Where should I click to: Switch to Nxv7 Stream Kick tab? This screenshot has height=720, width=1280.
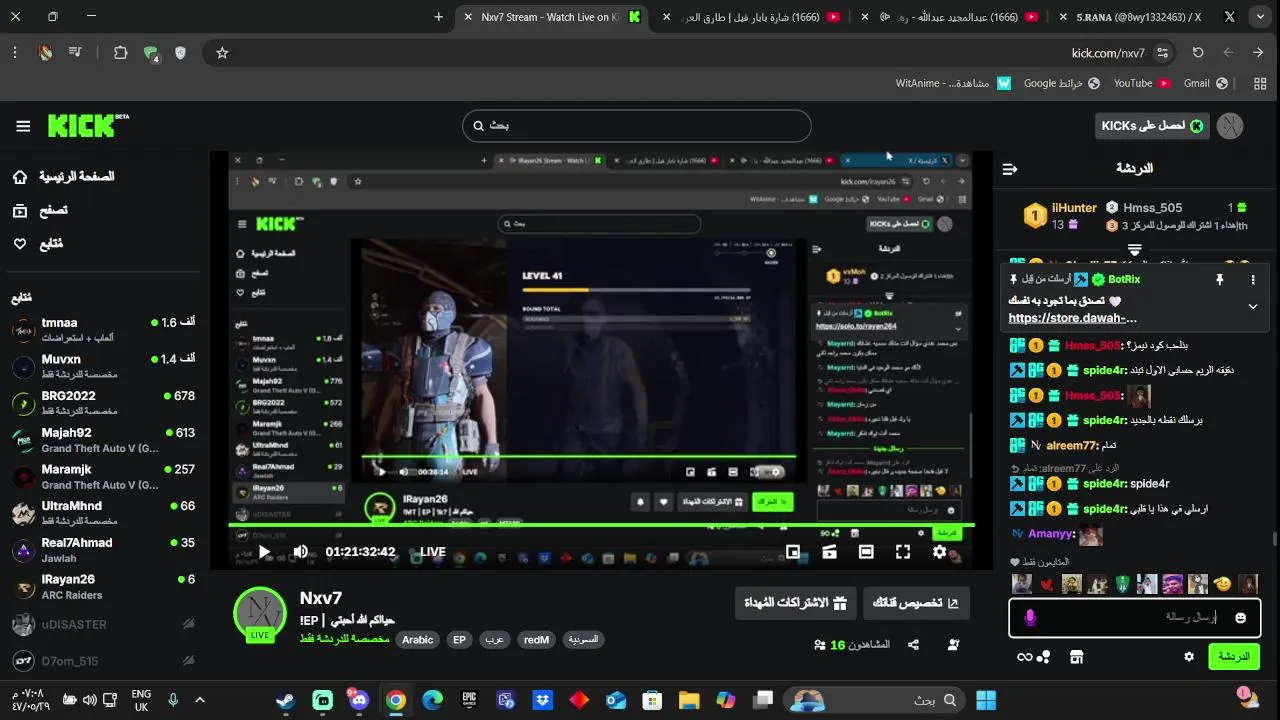click(552, 17)
